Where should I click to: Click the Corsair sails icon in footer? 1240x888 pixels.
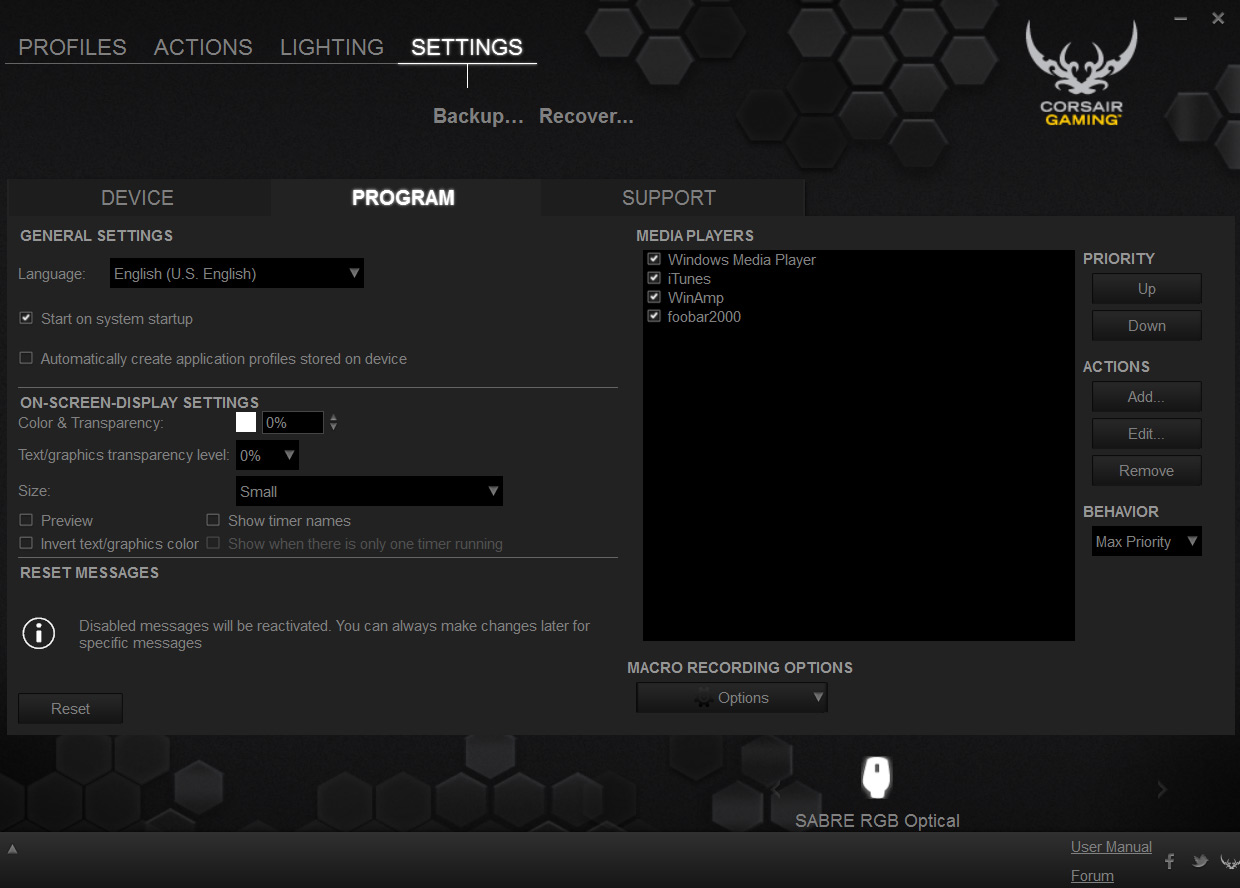(x=1230, y=861)
